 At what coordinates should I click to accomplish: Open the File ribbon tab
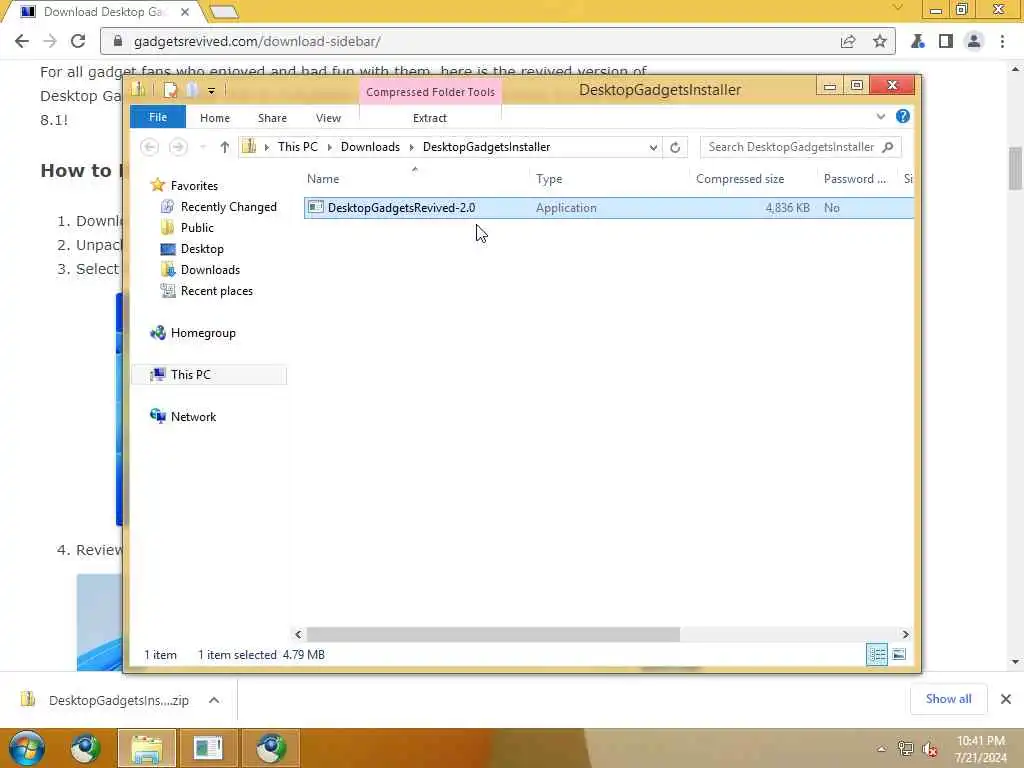158,117
